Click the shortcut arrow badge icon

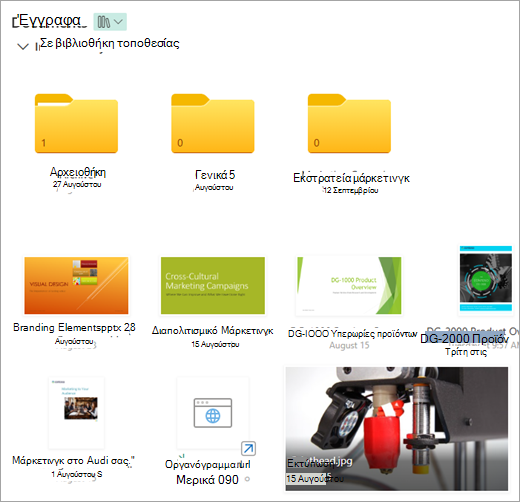pos(248,448)
